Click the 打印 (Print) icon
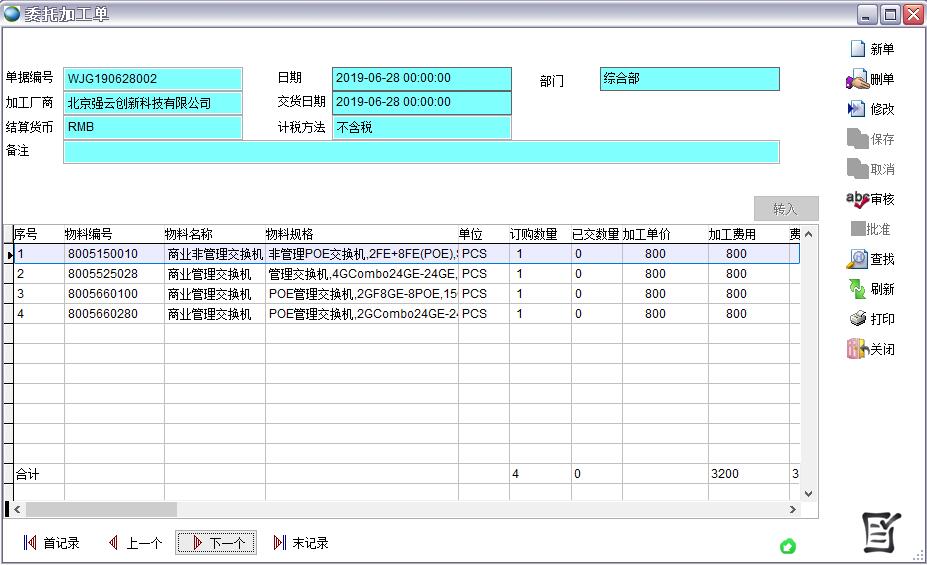The width and height of the screenshot is (927, 565). pos(857,319)
